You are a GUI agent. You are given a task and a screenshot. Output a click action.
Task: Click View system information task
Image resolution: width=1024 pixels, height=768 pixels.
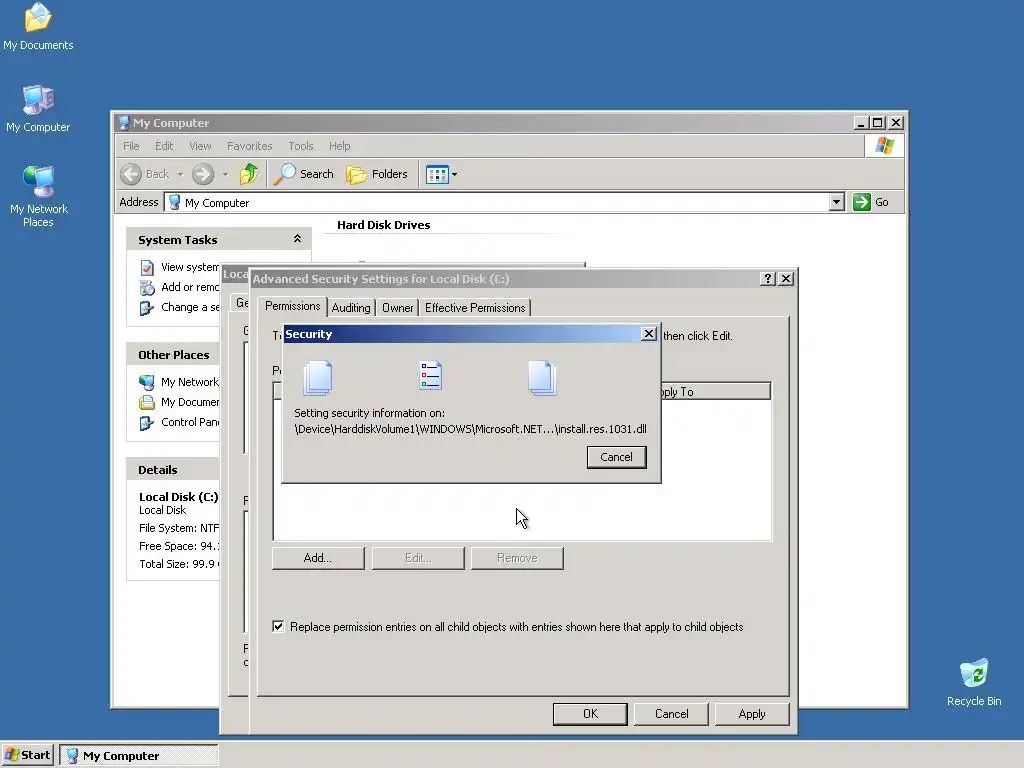(190, 267)
